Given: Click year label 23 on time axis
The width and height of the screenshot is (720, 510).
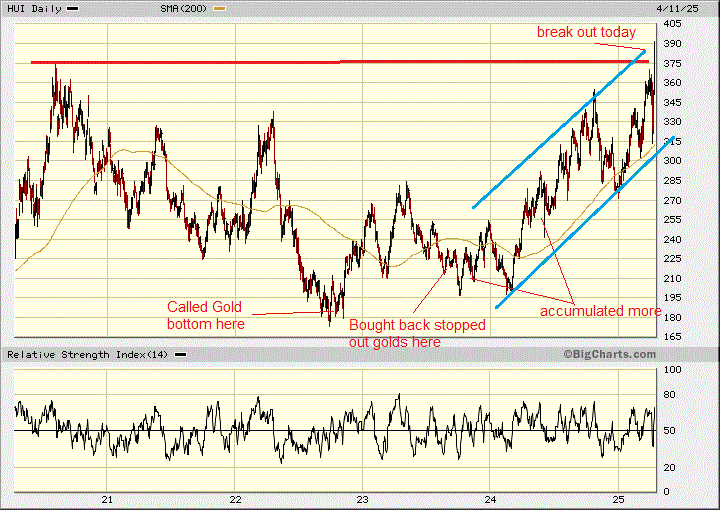Looking at the screenshot, I should [363, 499].
